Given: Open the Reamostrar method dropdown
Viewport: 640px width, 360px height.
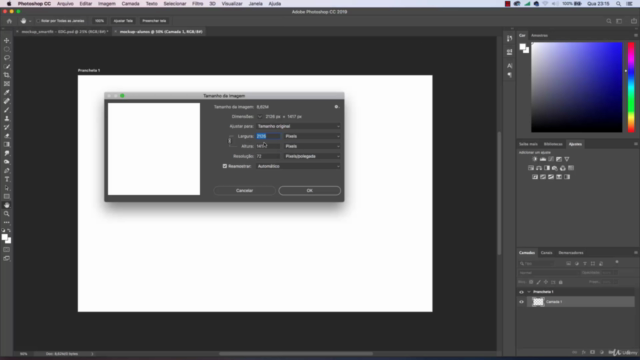Looking at the screenshot, I should coord(298,166).
